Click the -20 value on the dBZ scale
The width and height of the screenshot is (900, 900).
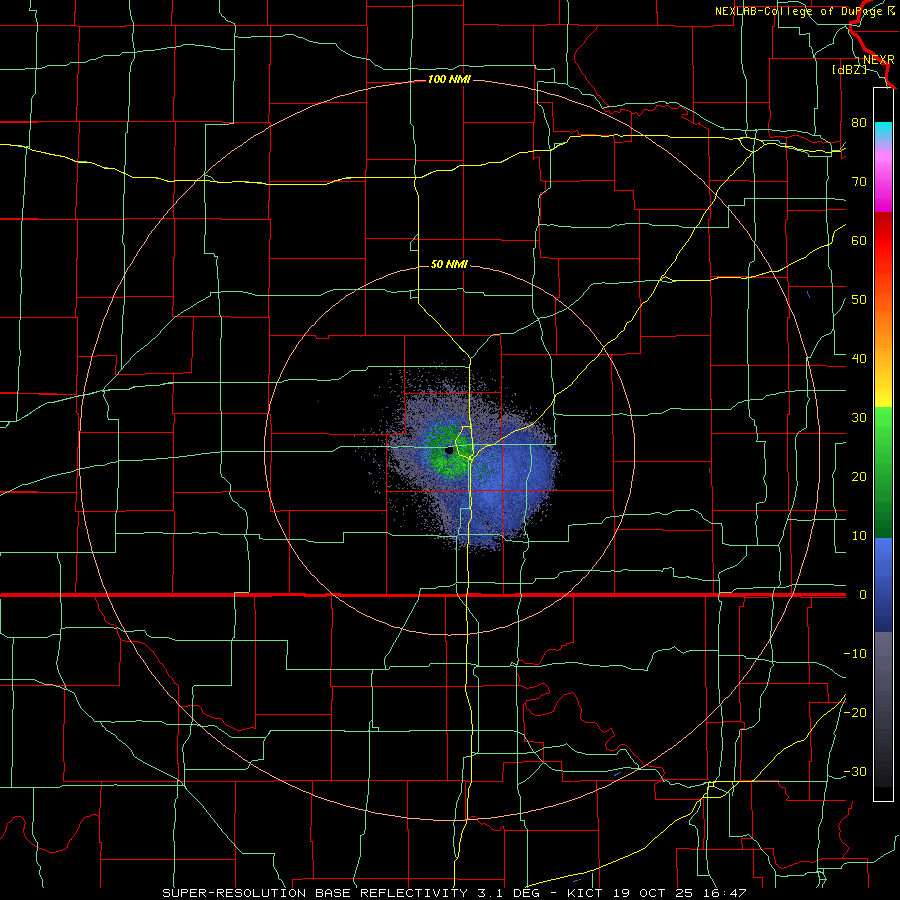pyautogui.click(x=855, y=713)
